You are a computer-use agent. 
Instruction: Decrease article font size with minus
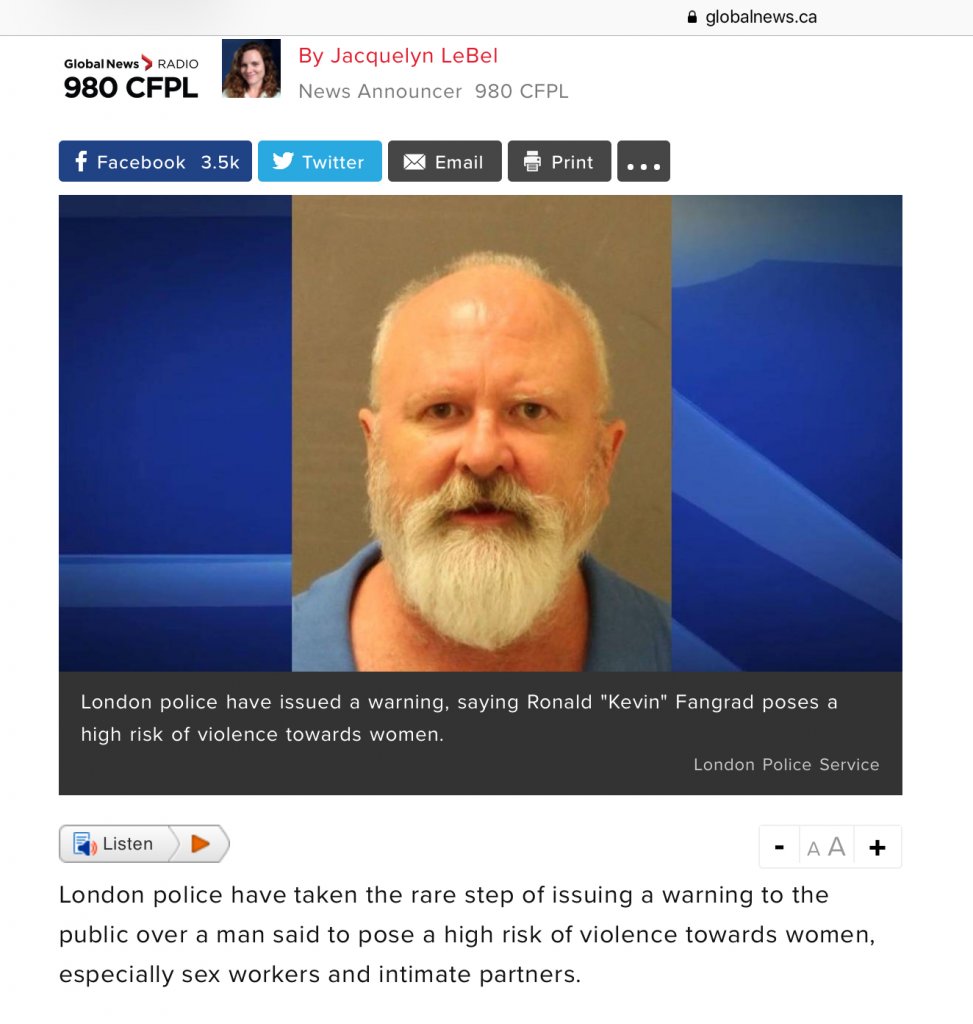pos(779,847)
